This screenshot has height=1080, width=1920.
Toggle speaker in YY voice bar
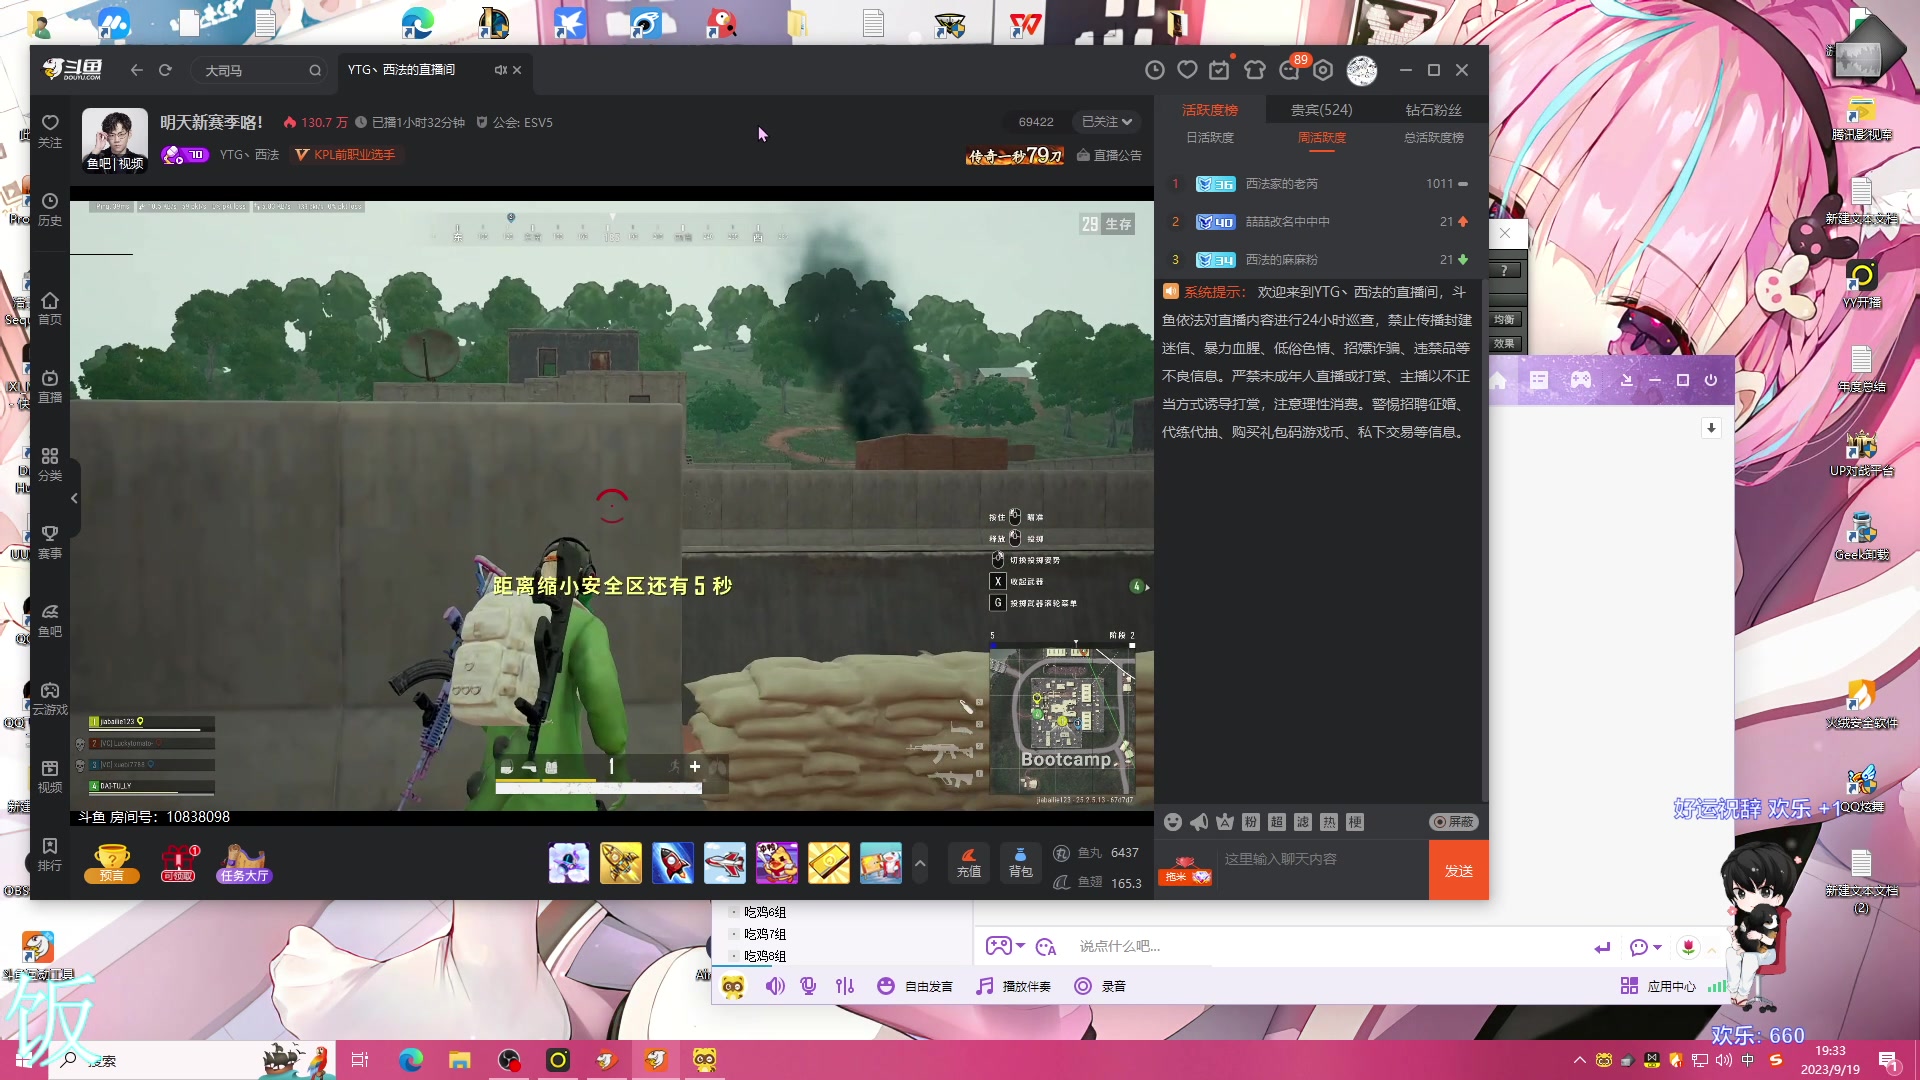(775, 986)
